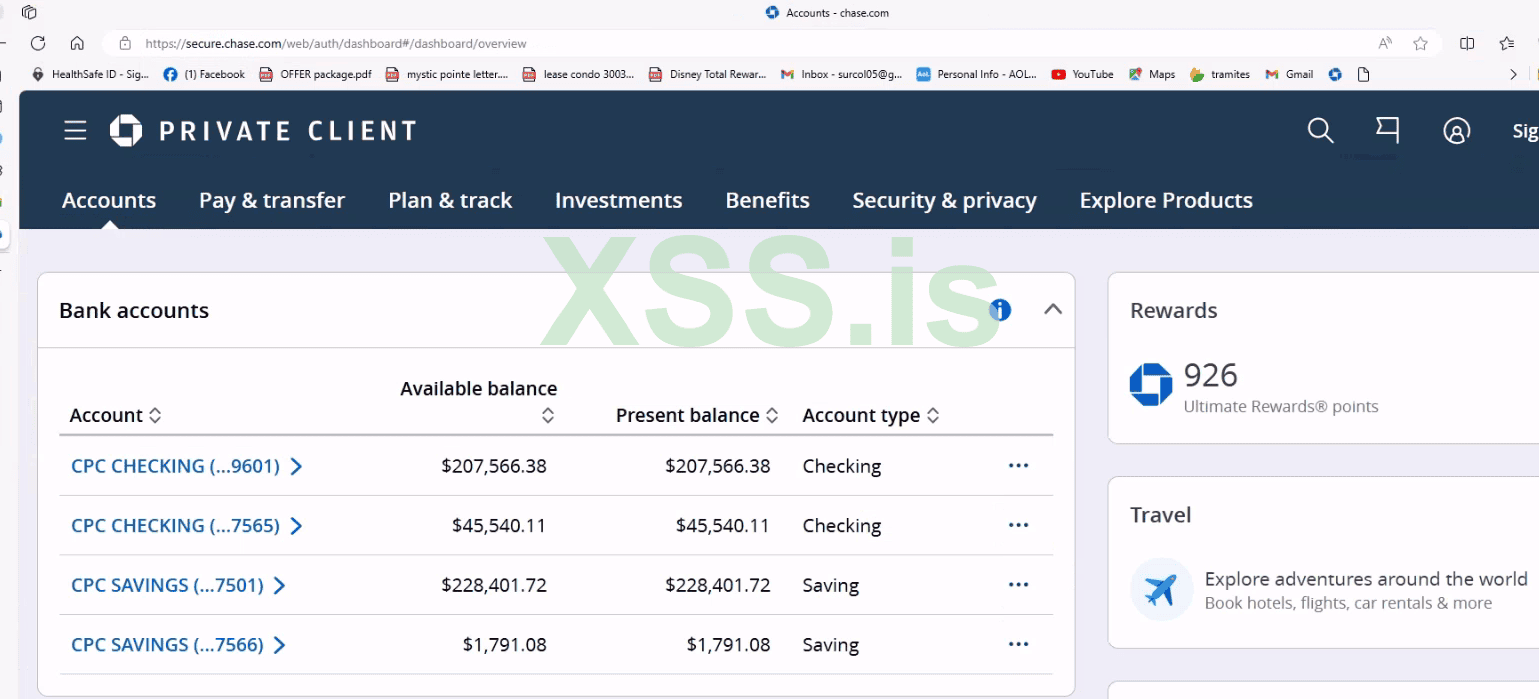This screenshot has width=1539, height=699.
Task: Open blank page icon bookmark
Action: pos(1363,74)
